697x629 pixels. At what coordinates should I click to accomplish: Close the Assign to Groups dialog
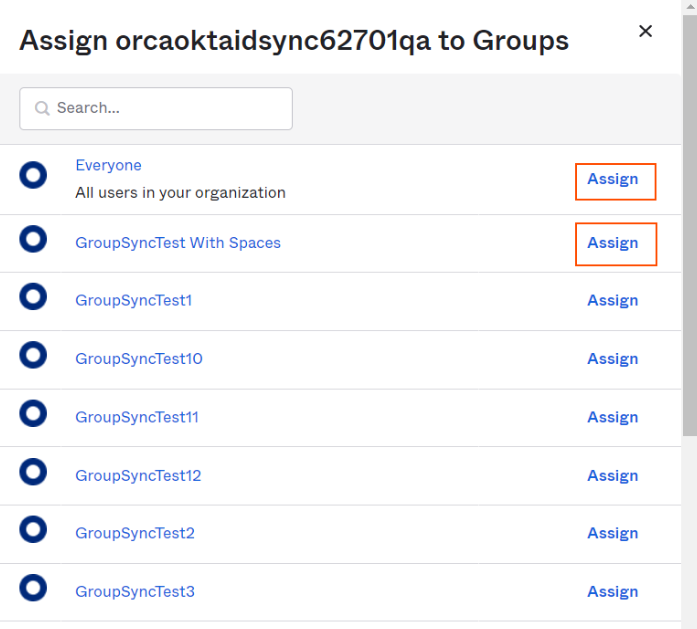pyautogui.click(x=645, y=31)
